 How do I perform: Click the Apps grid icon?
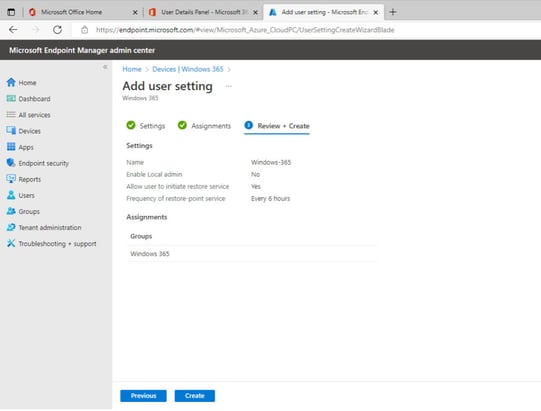11,147
